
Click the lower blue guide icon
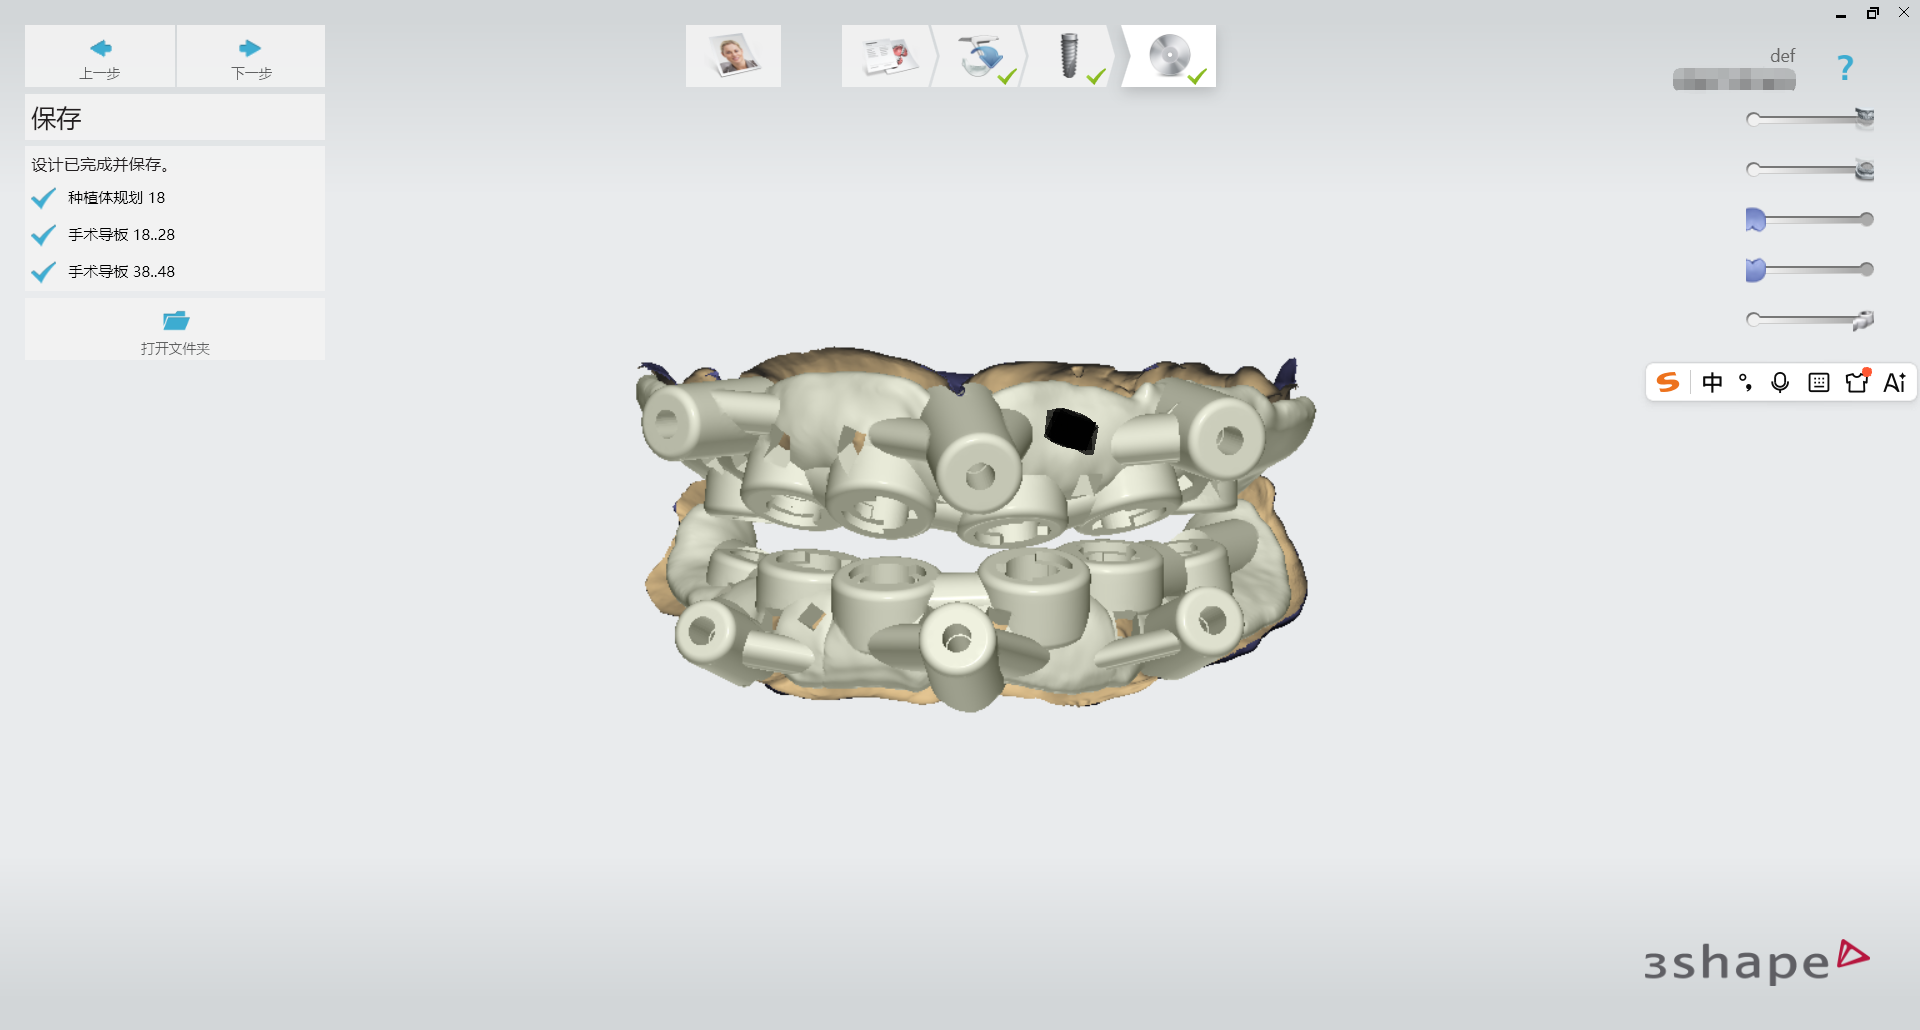click(1755, 269)
